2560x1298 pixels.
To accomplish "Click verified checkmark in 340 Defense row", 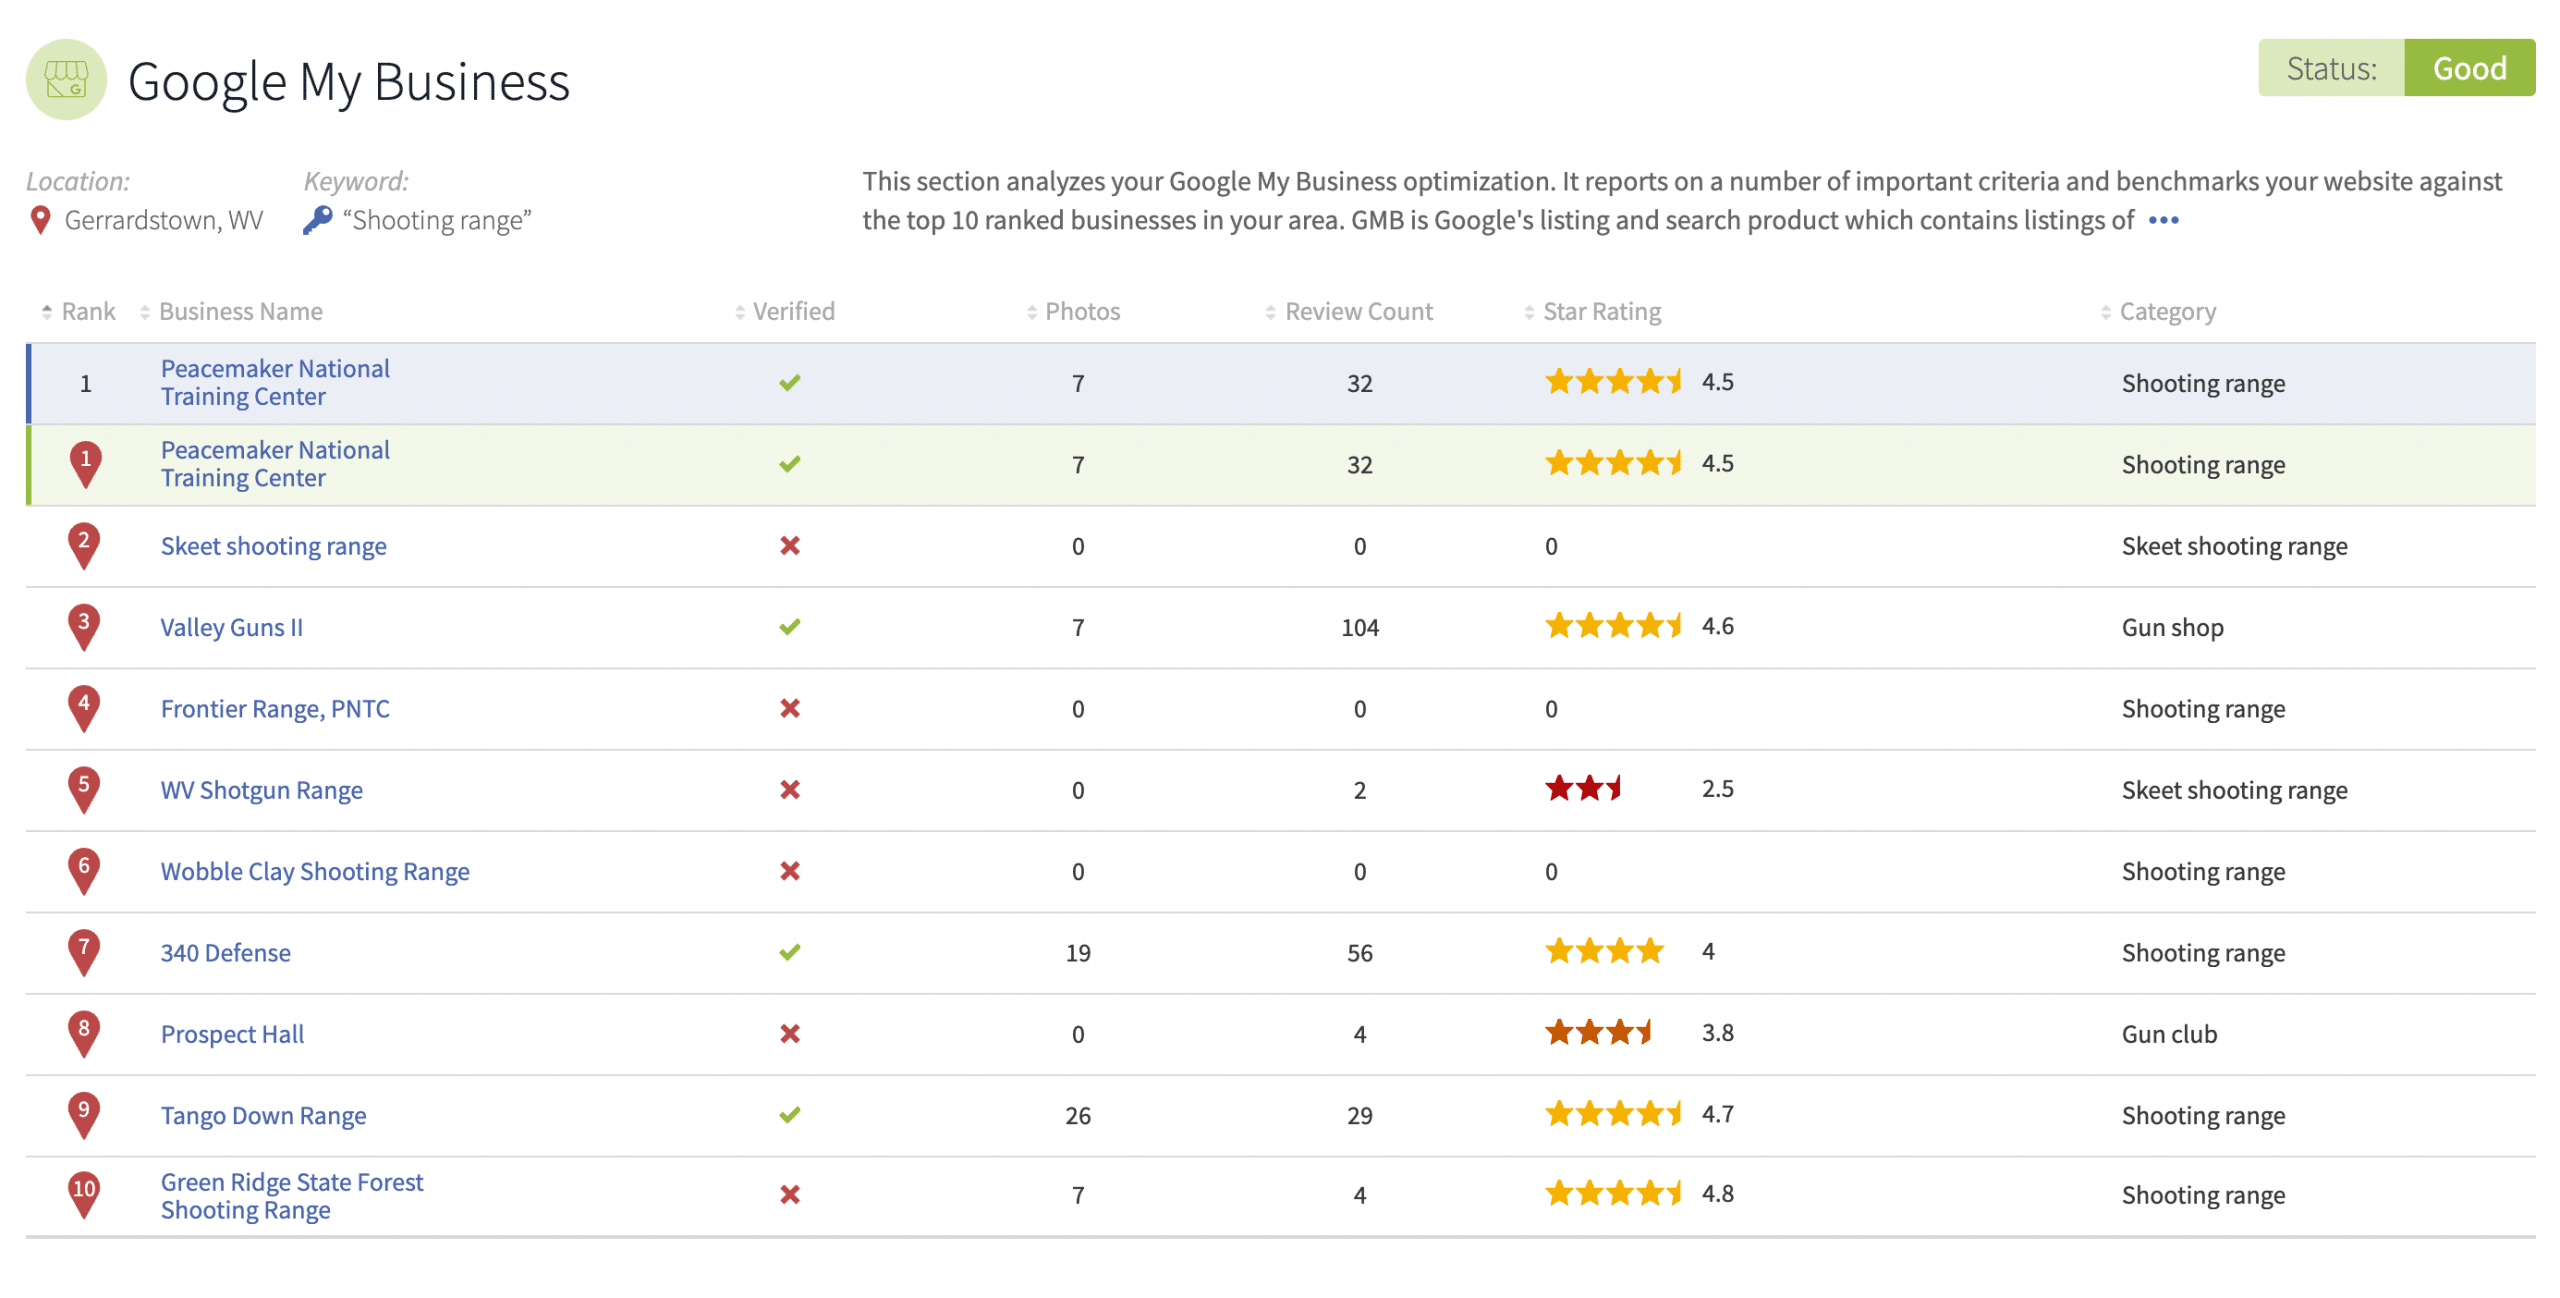I will [790, 952].
